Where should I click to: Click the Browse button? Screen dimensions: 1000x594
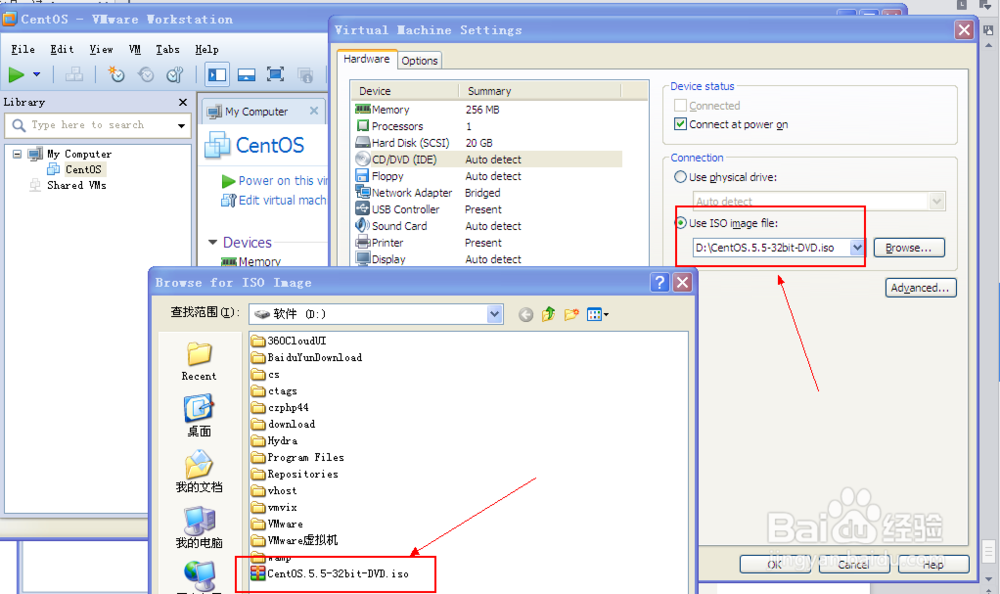(x=909, y=248)
